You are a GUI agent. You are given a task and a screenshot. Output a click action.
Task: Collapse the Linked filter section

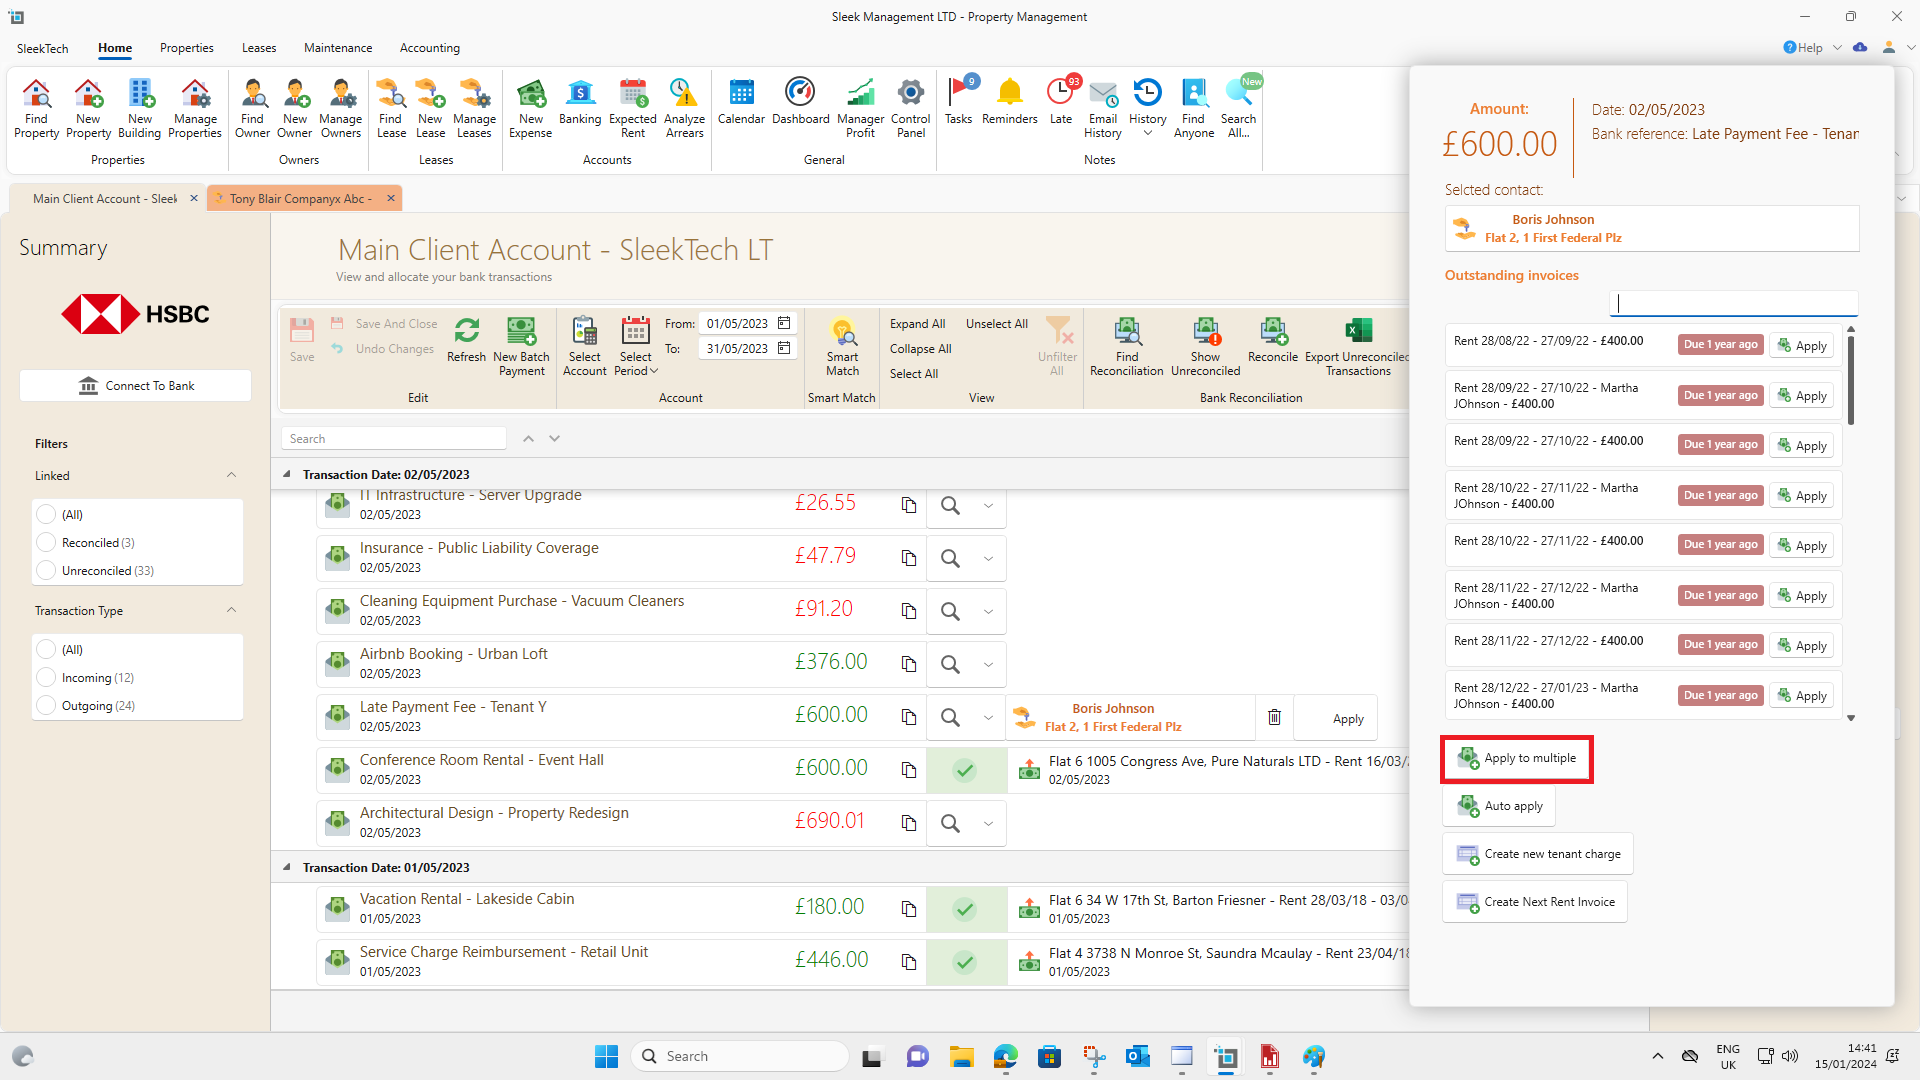231,475
